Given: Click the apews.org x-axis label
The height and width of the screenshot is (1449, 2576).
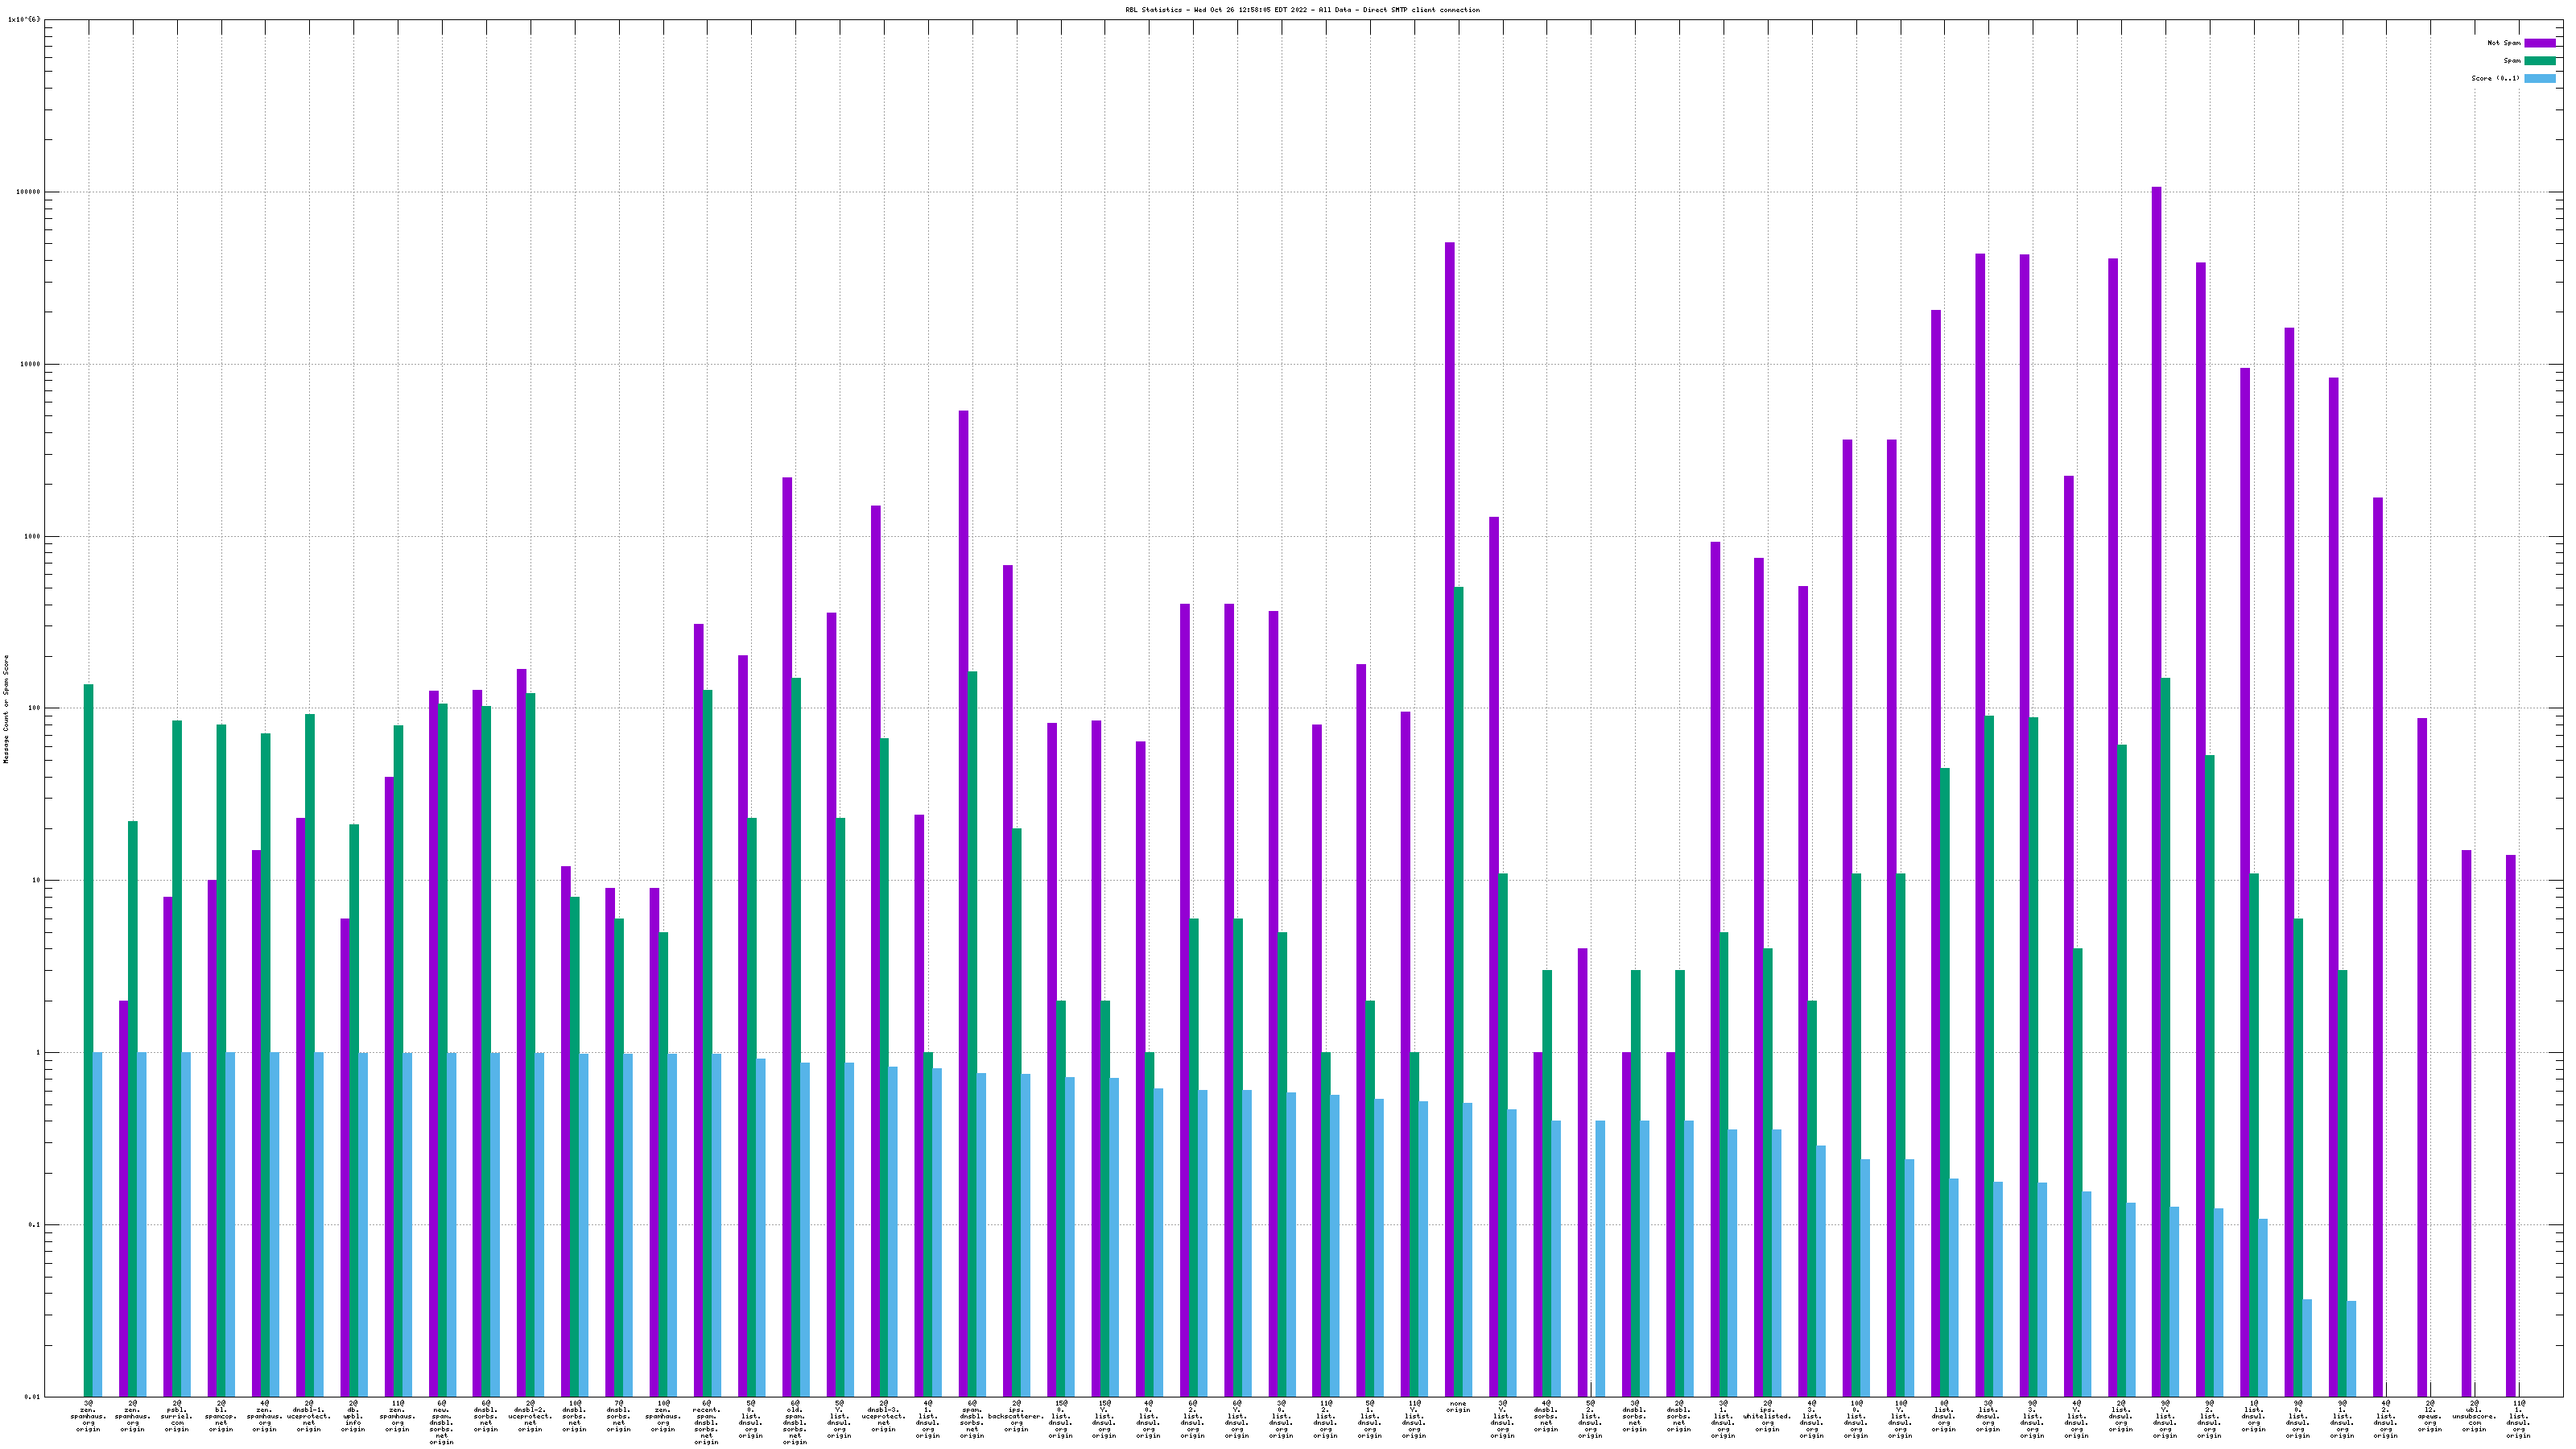Looking at the screenshot, I should point(2430,1416).
